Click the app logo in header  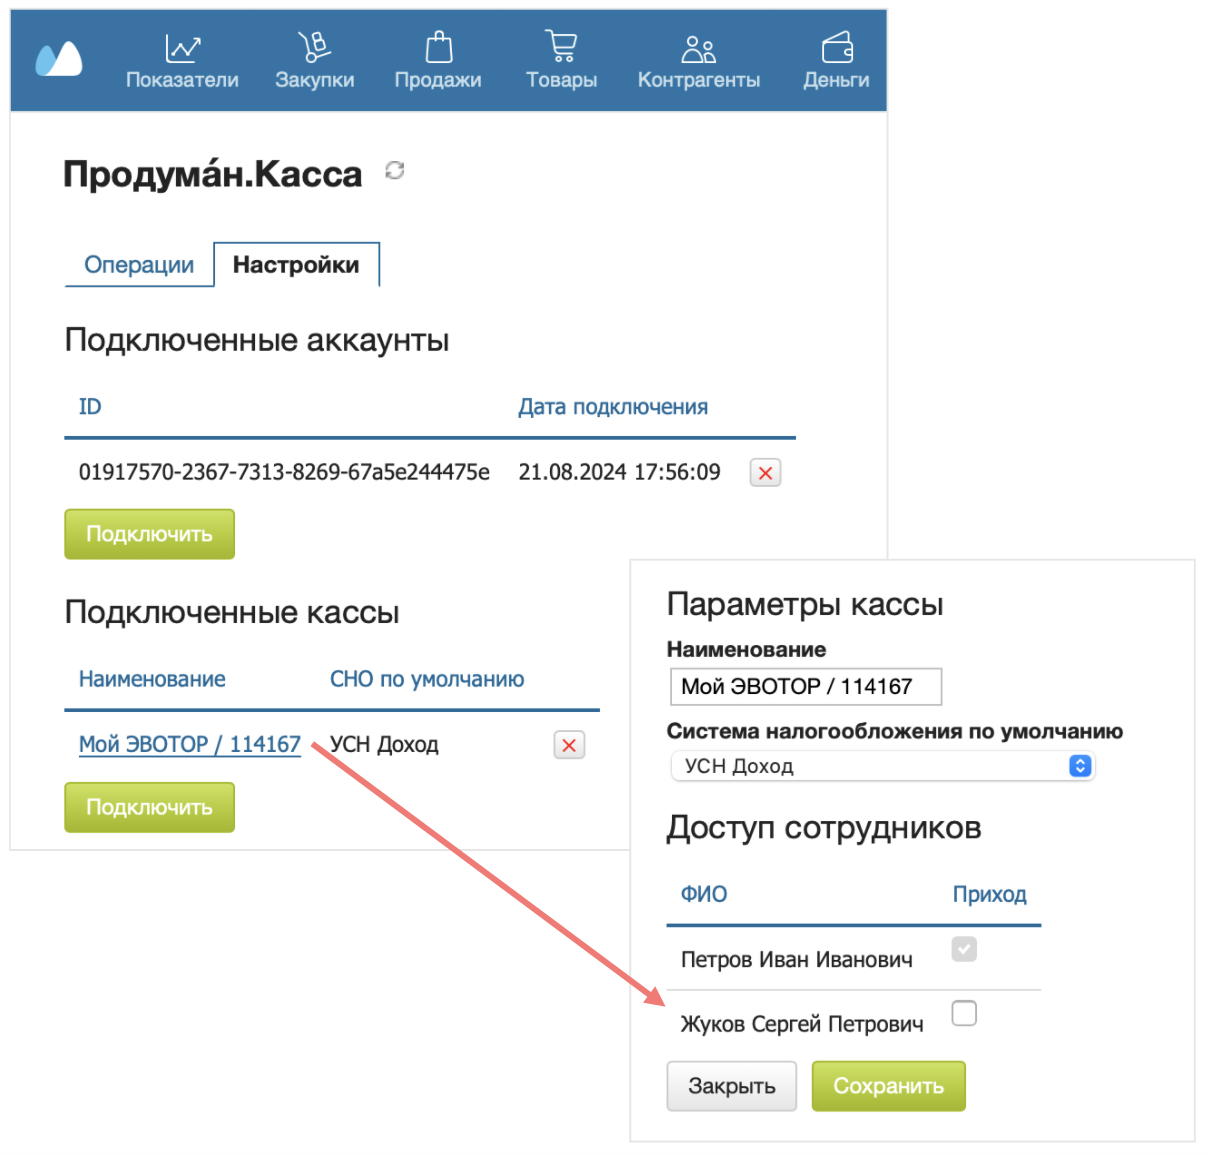pos(59,59)
